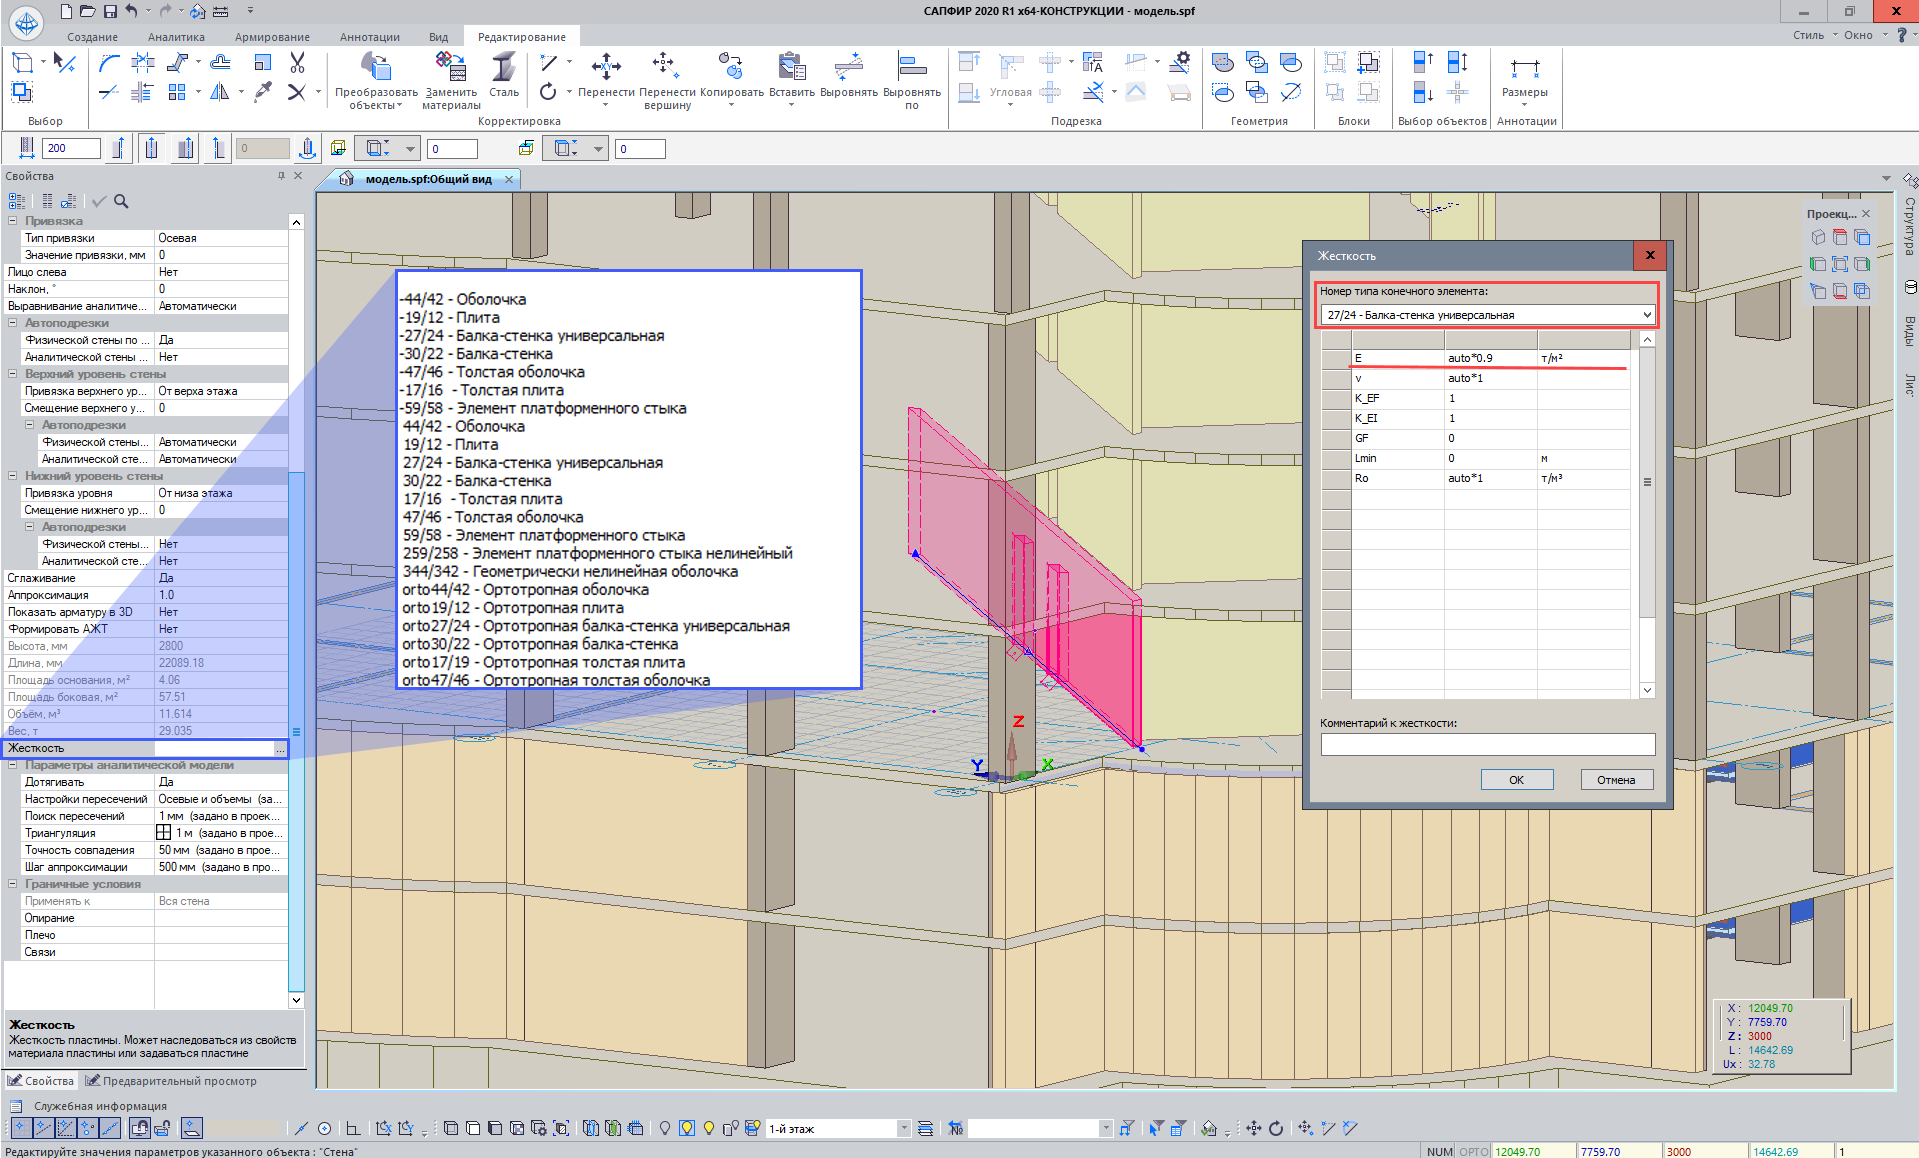Viewport: 1919px width, 1158px height.
Task: Click the Жесткость property ellipsis button
Action: coord(280,749)
